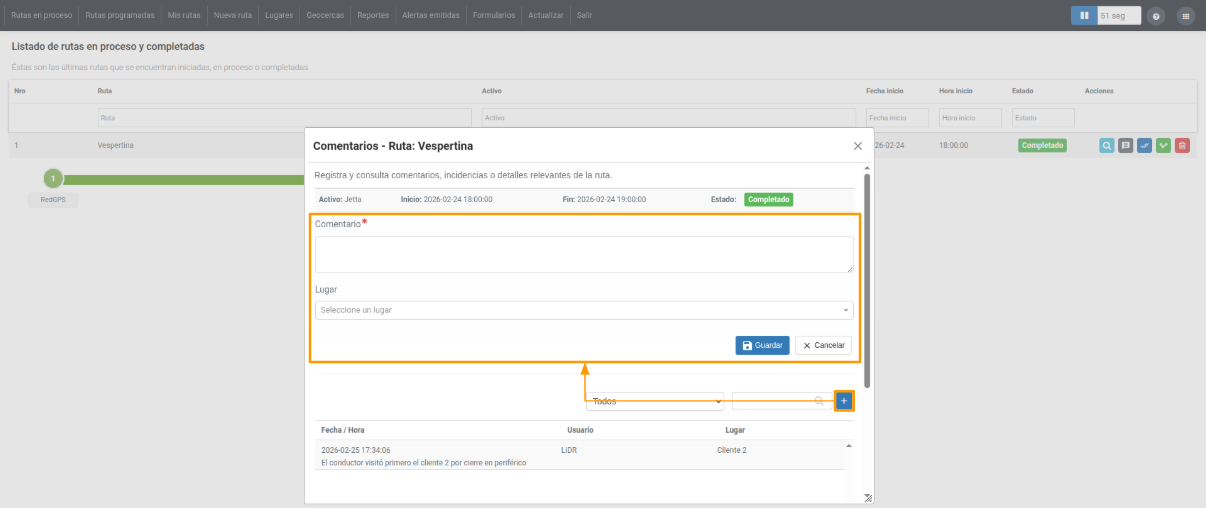Open the Rutas en proceso menu

coord(42,15)
